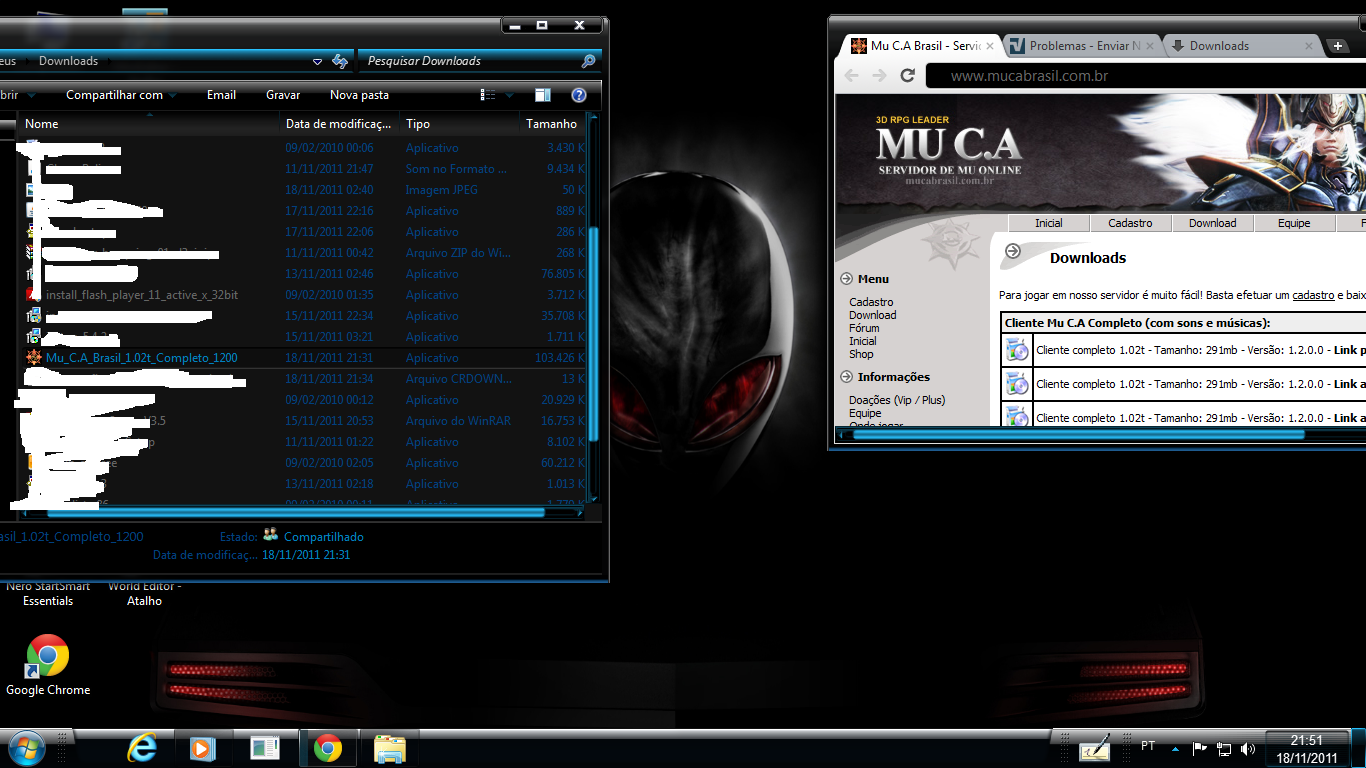Open the Windows Explorer taskbar icon

389,748
